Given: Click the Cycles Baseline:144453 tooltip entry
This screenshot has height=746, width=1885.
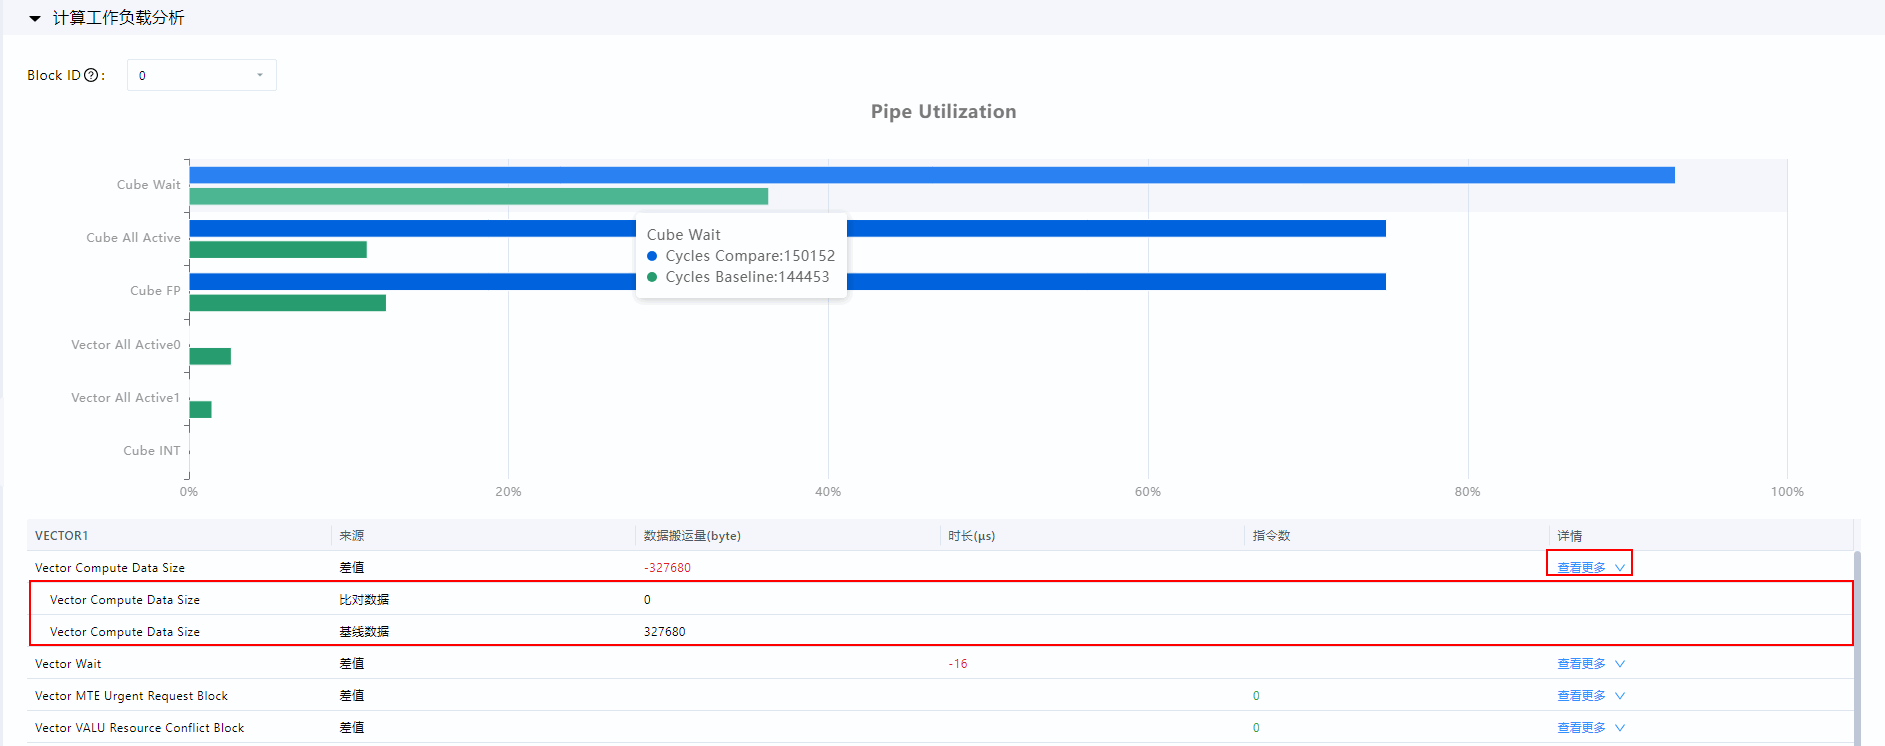Looking at the screenshot, I should tap(738, 277).
